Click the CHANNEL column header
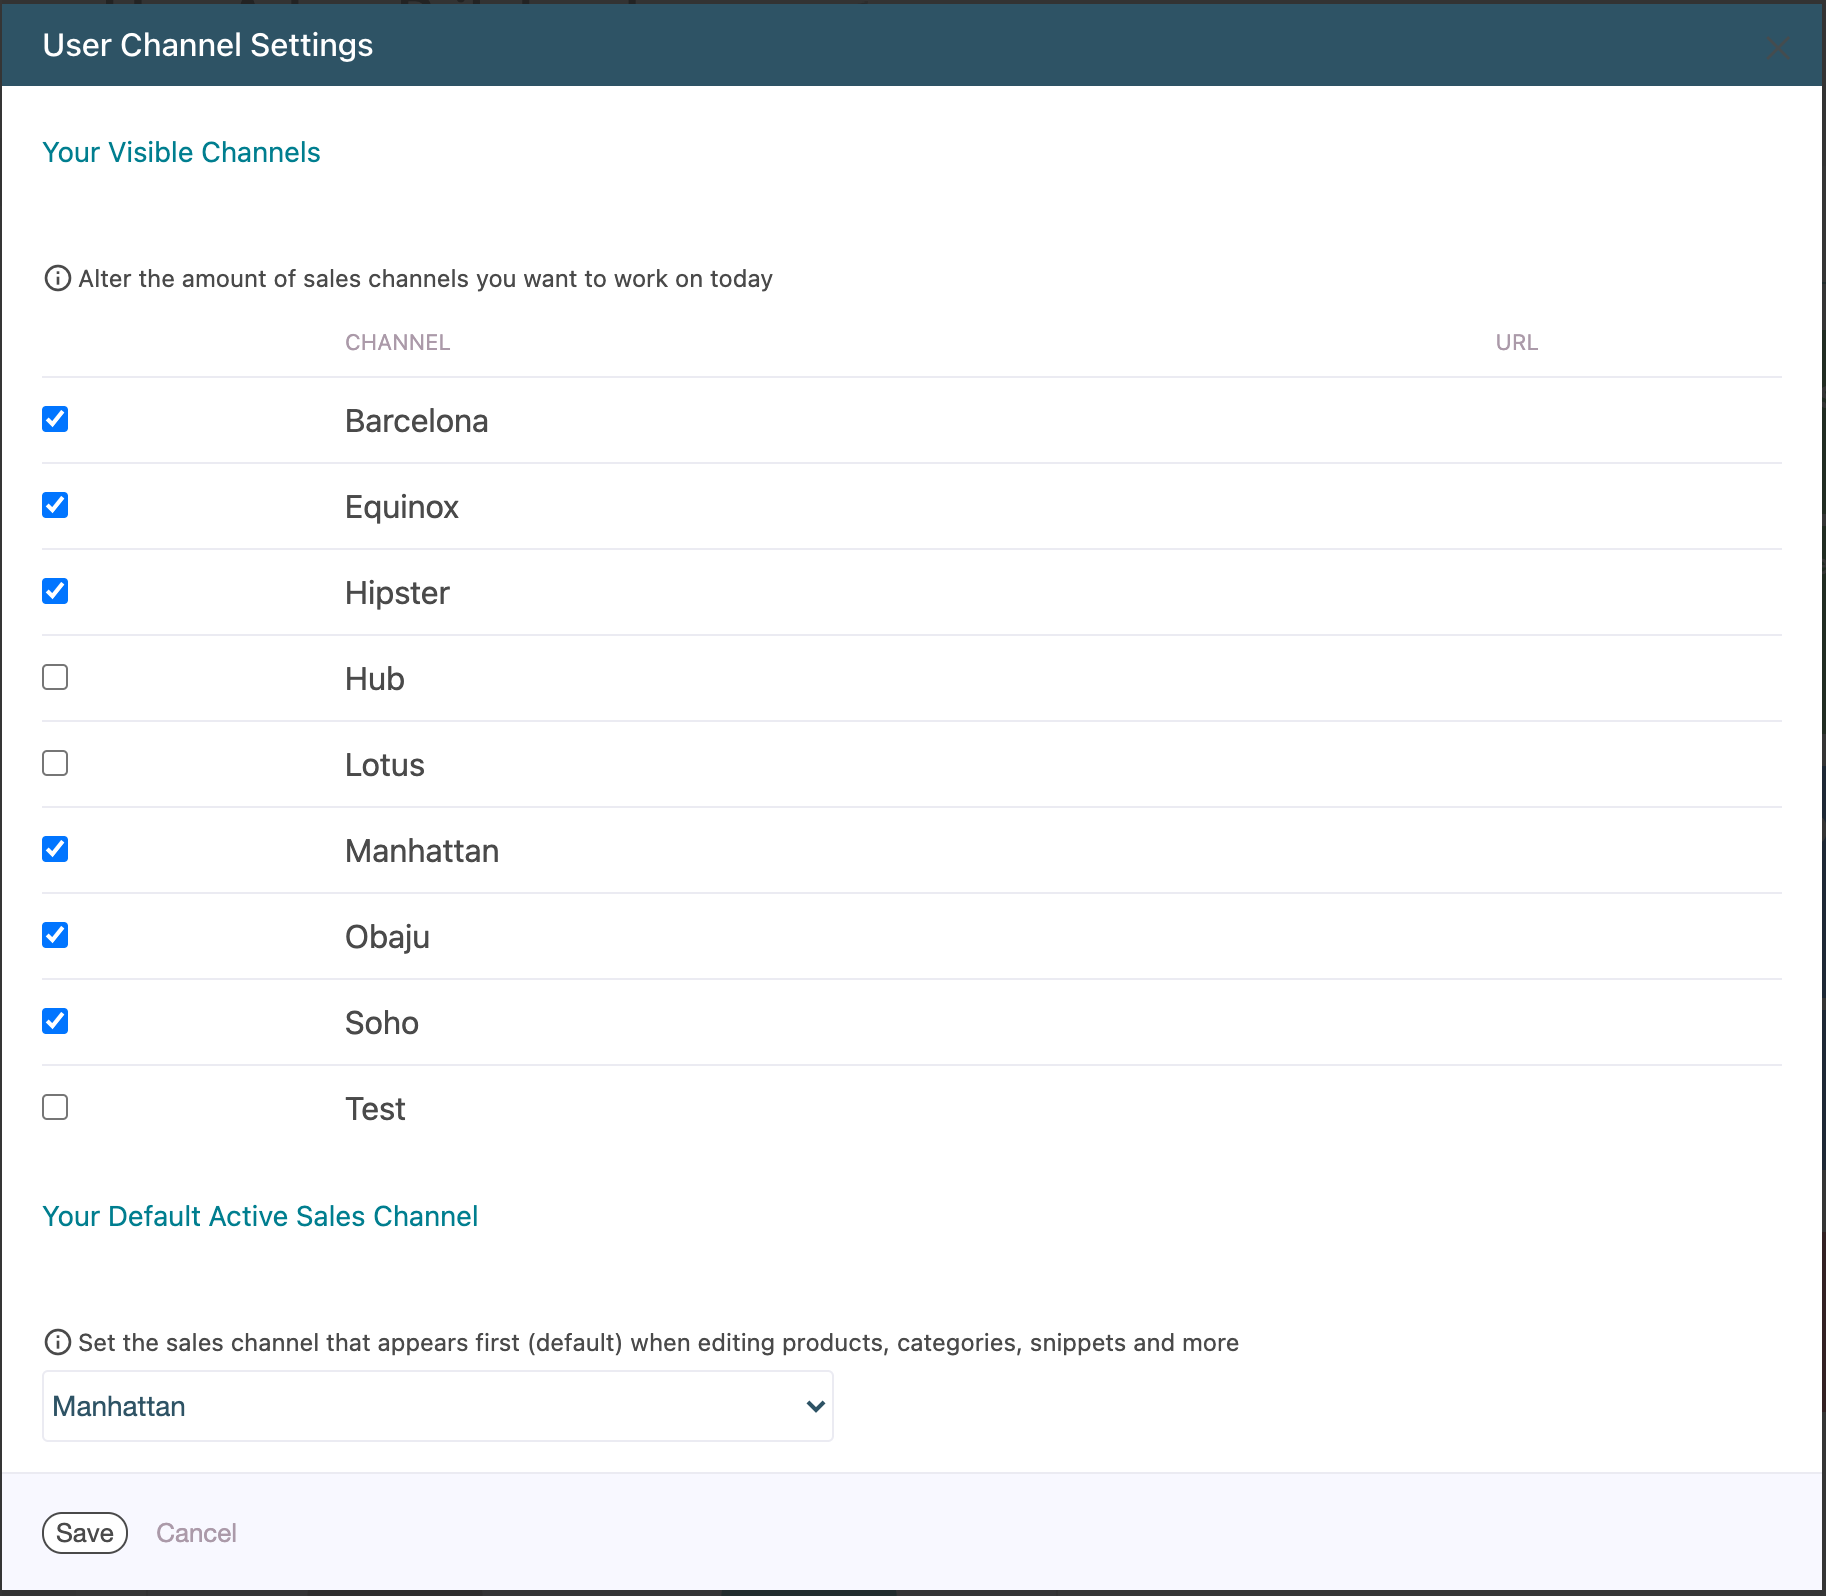 click(397, 342)
